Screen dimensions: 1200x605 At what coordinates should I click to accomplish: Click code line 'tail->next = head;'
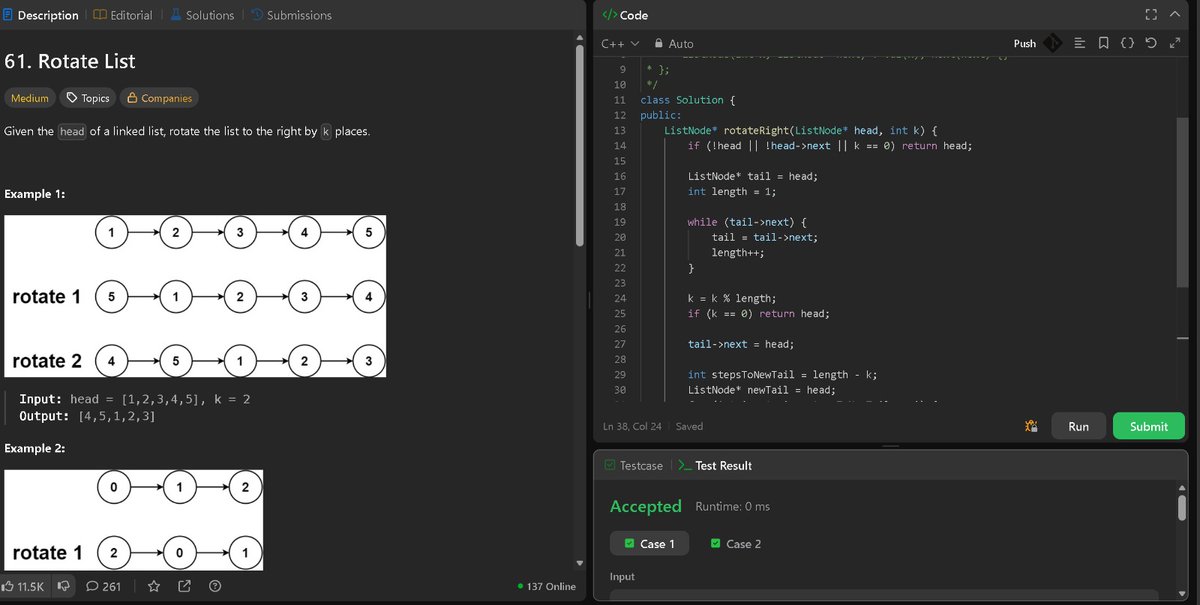coord(741,344)
